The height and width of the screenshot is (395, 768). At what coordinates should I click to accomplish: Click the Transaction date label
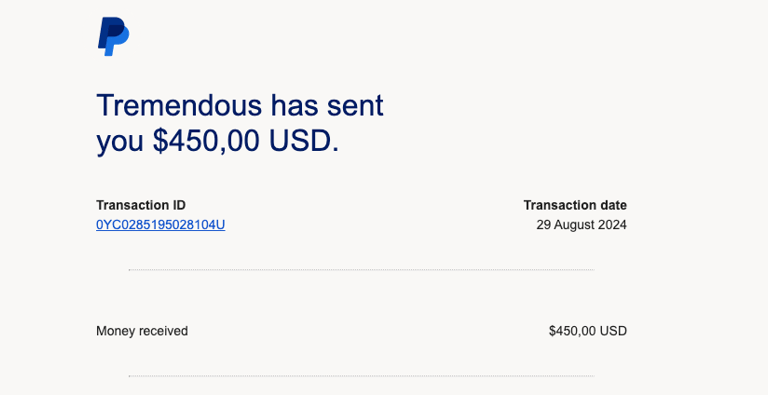point(575,205)
